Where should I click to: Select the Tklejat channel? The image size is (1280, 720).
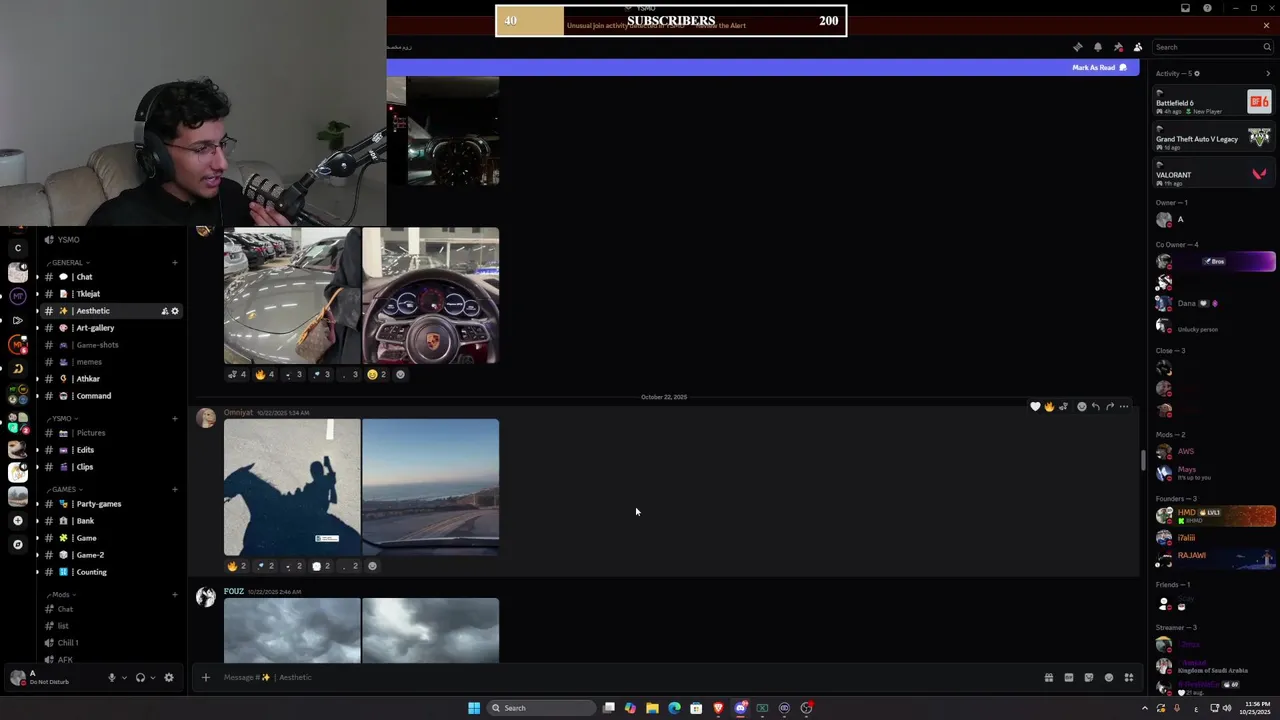pyautogui.click(x=110, y=294)
